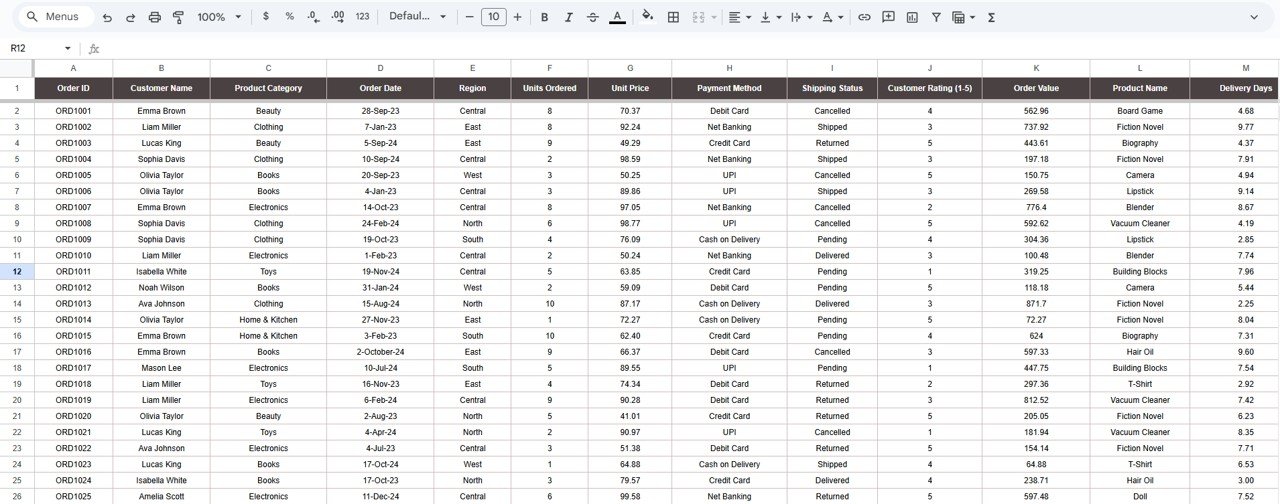
Task: Click the Customer Name header cell
Action: pos(161,88)
